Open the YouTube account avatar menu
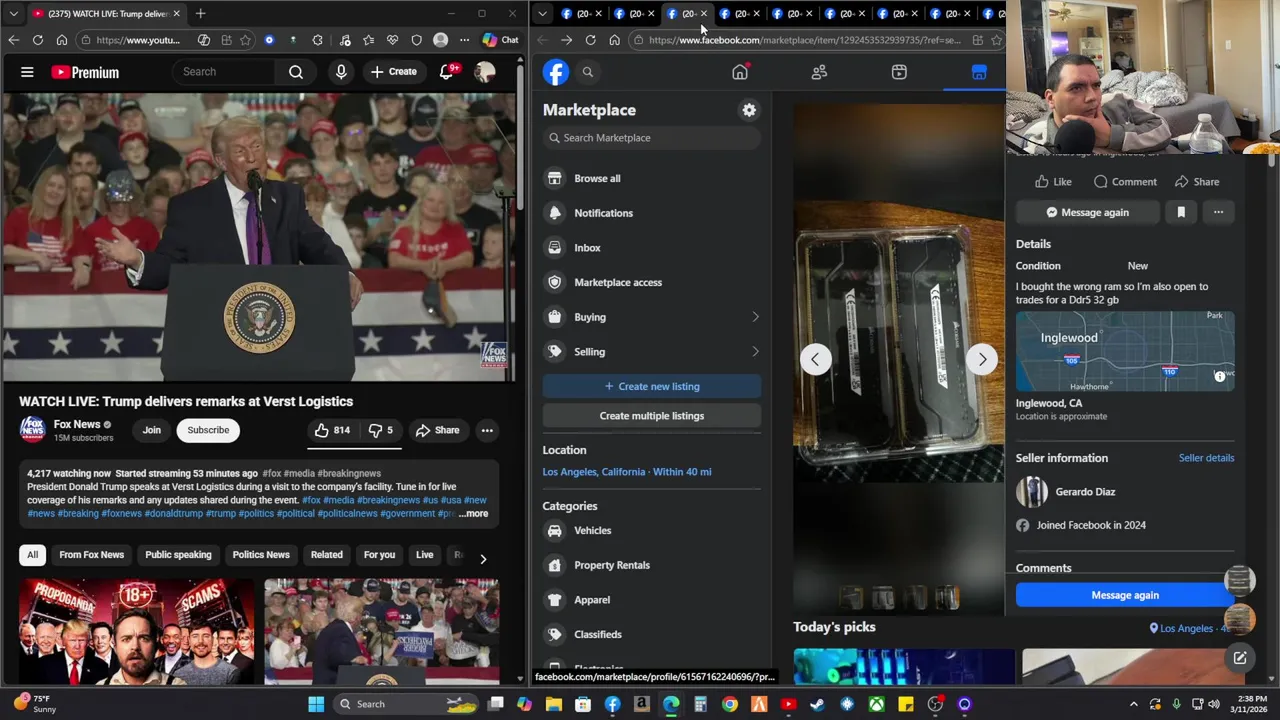The width and height of the screenshot is (1280, 720). point(485,72)
